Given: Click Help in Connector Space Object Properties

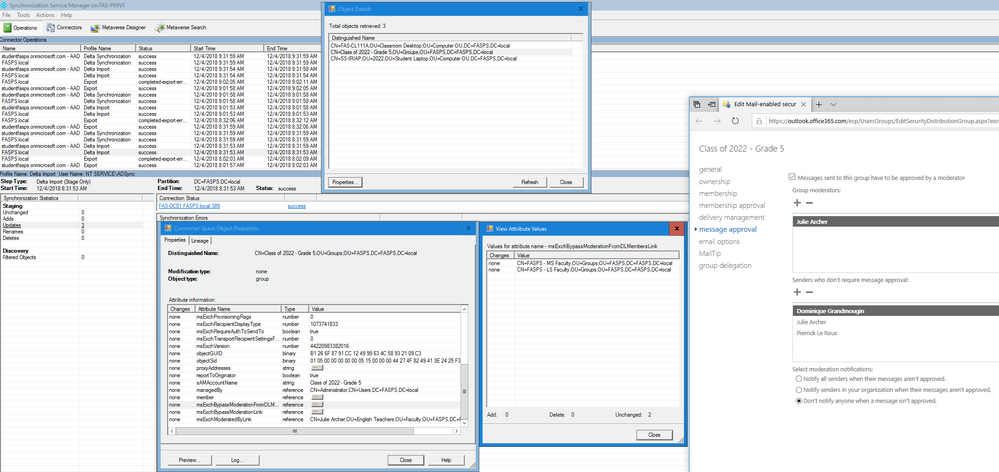Looking at the screenshot, I should click(x=446, y=460).
